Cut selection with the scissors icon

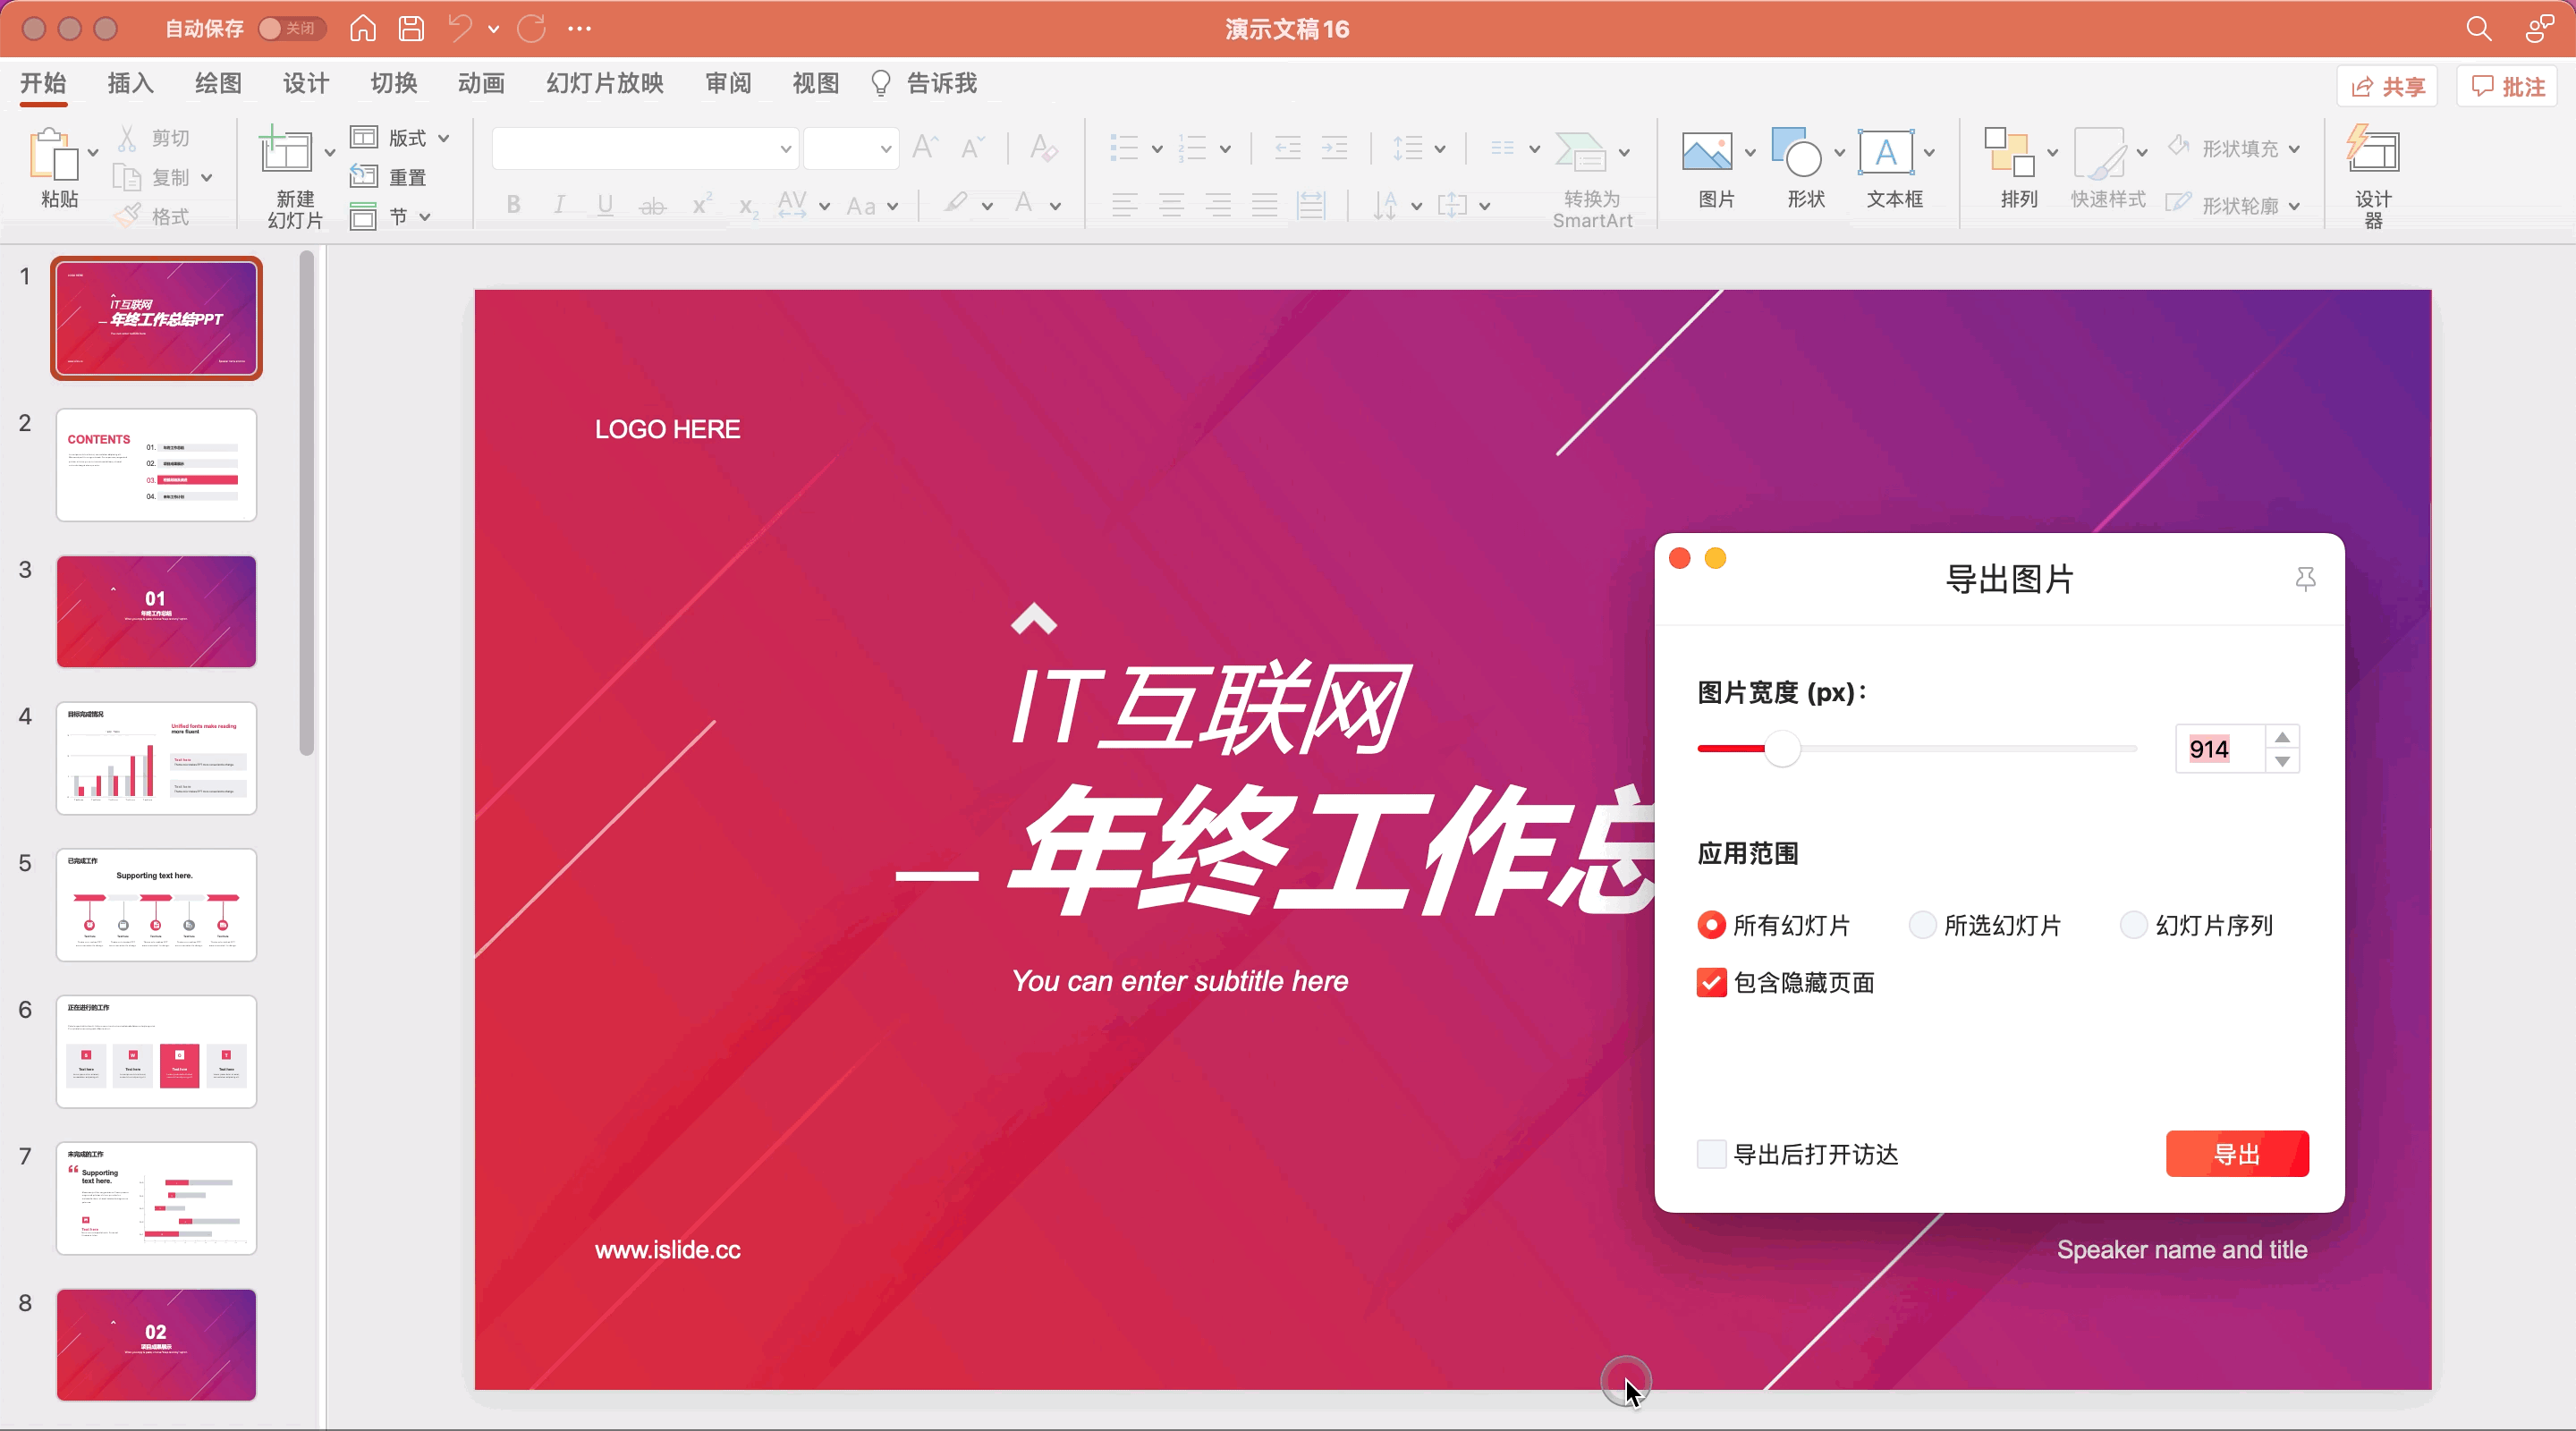128,138
